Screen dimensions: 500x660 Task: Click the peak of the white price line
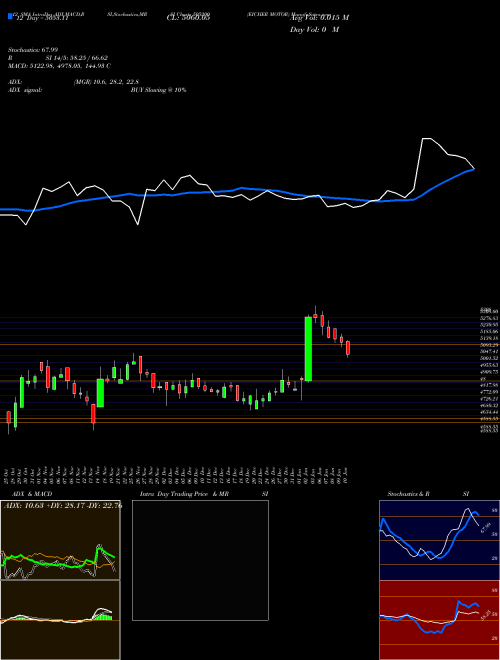[x=426, y=138]
